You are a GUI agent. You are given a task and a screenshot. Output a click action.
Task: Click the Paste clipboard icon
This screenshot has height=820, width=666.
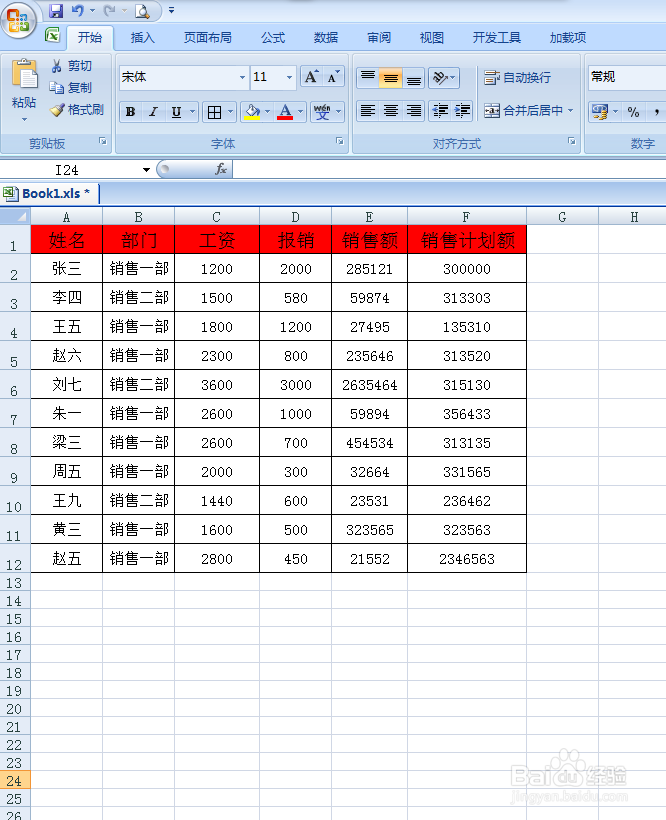click(x=25, y=75)
